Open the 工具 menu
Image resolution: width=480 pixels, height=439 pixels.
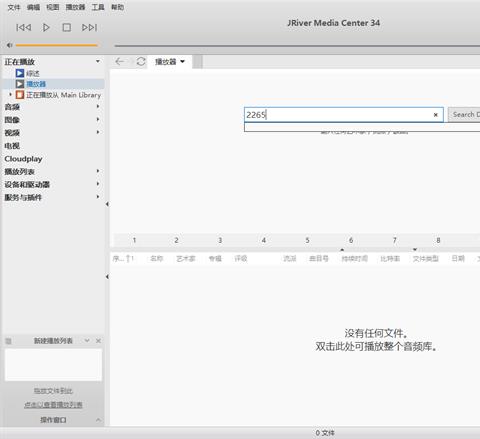98,7
